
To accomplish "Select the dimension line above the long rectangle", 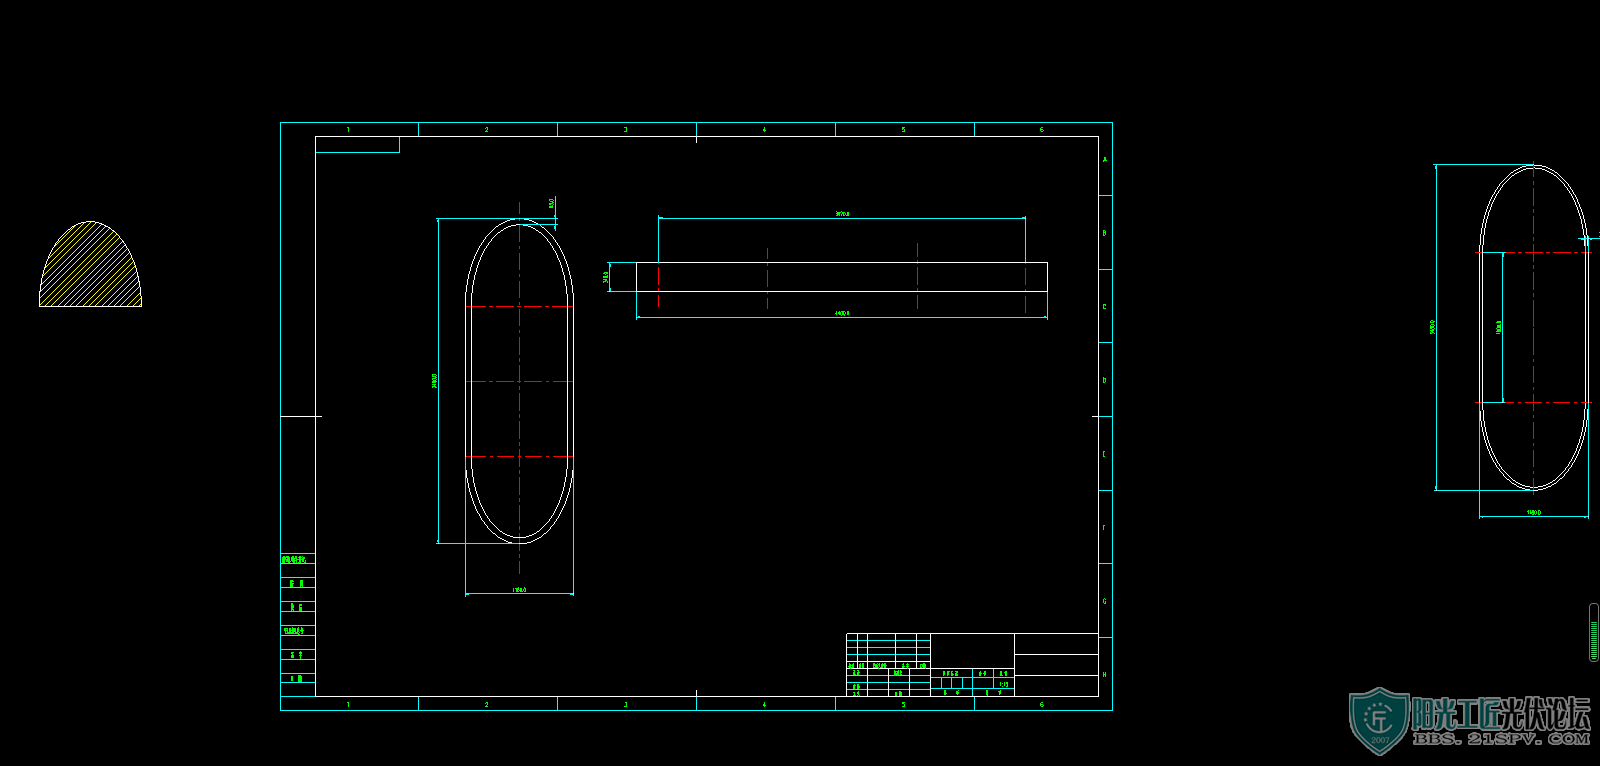I will coord(842,217).
